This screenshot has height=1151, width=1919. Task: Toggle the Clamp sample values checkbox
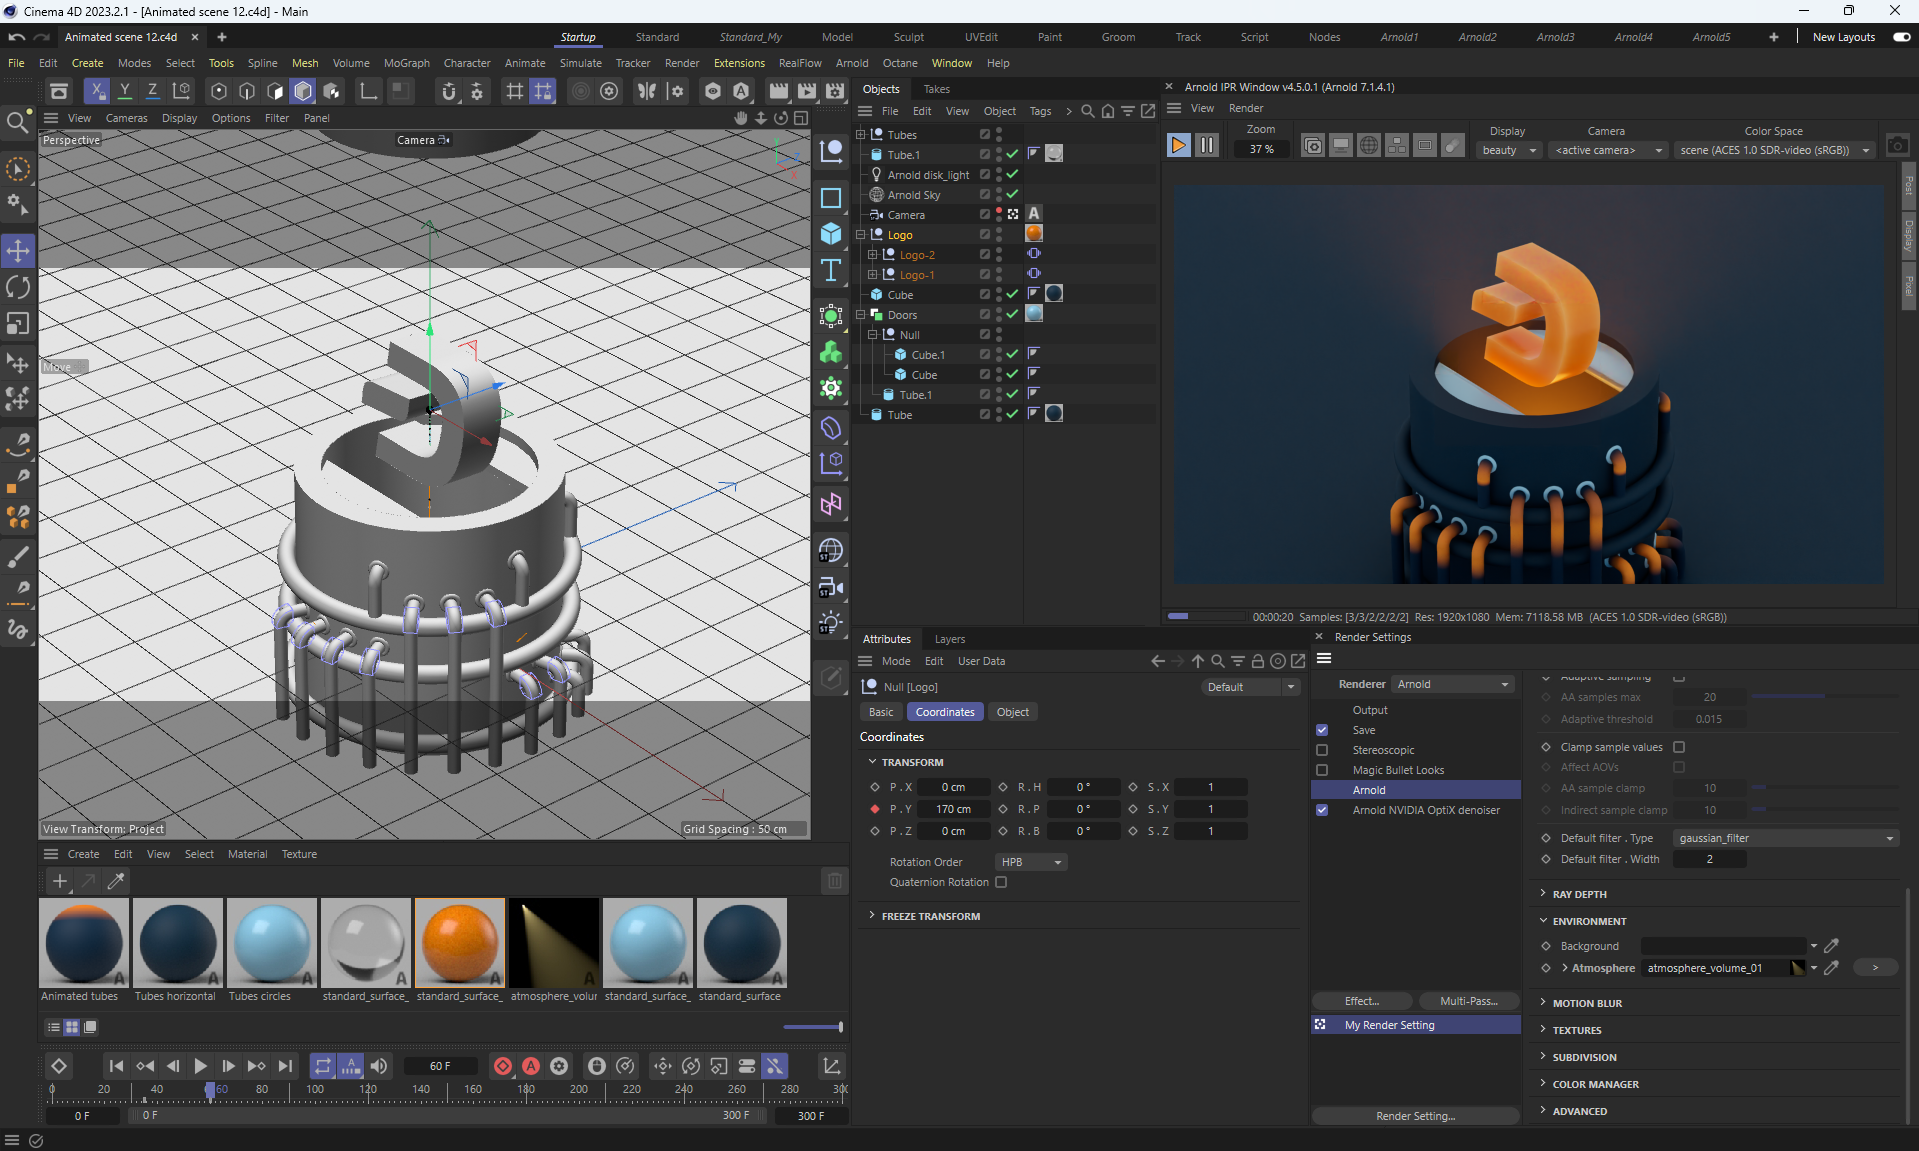click(1679, 747)
